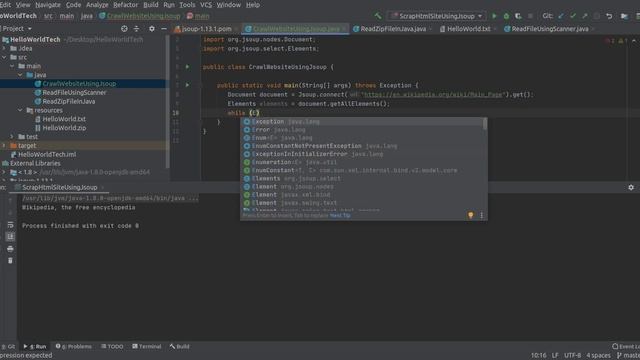
Task: Click the UTF-8 encoding in status bar
Action: (572, 356)
